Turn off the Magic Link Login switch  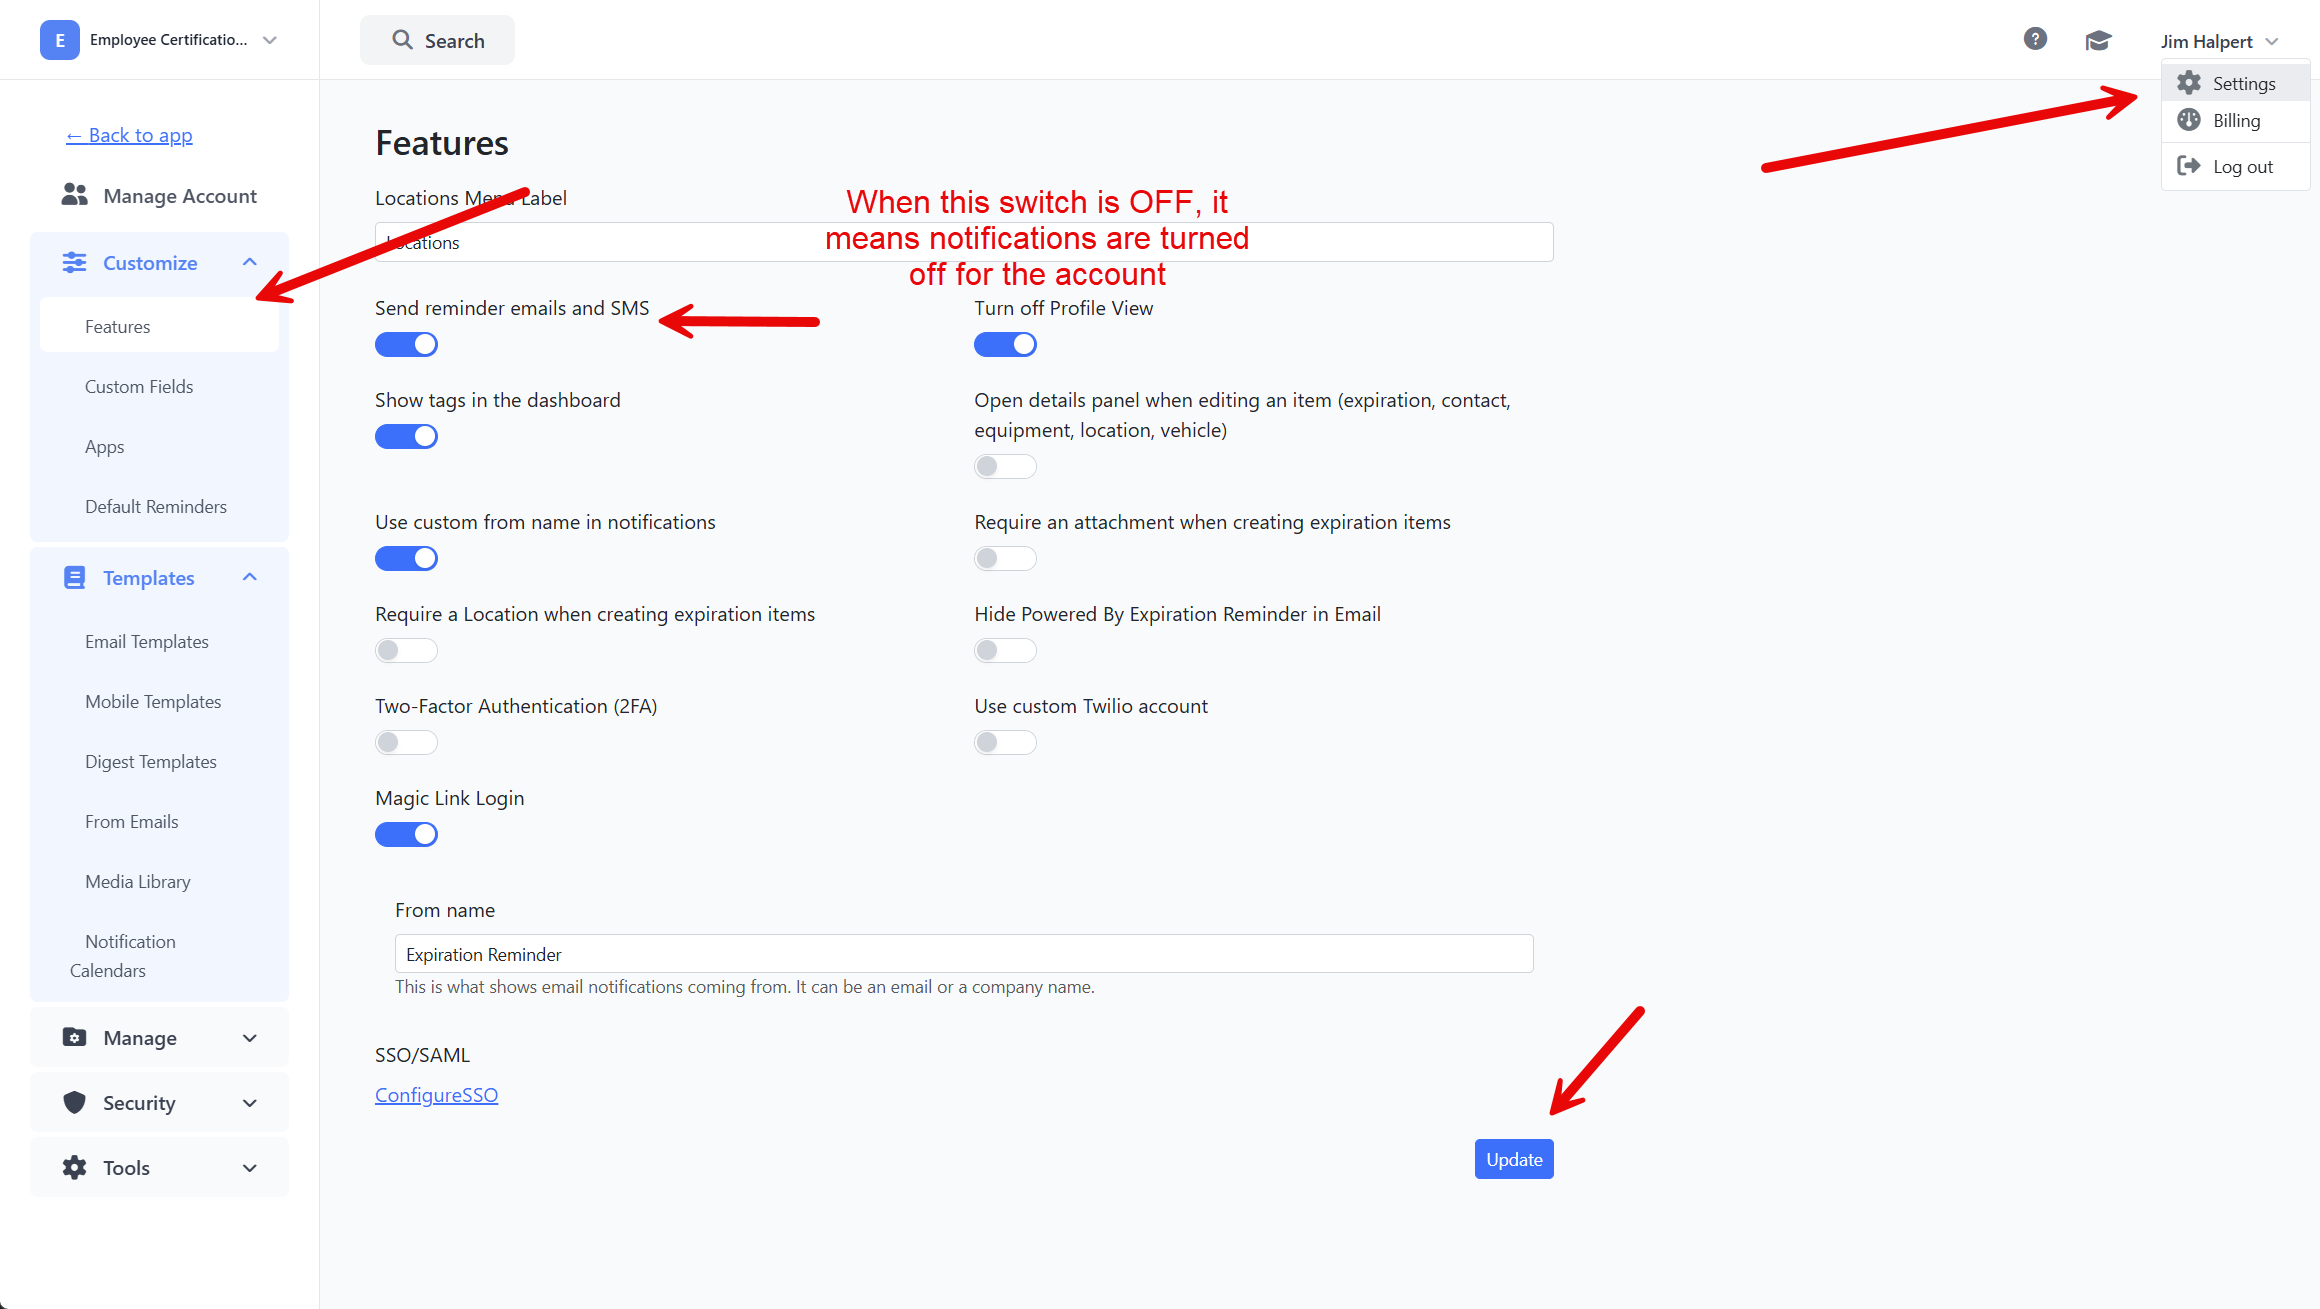coord(406,834)
